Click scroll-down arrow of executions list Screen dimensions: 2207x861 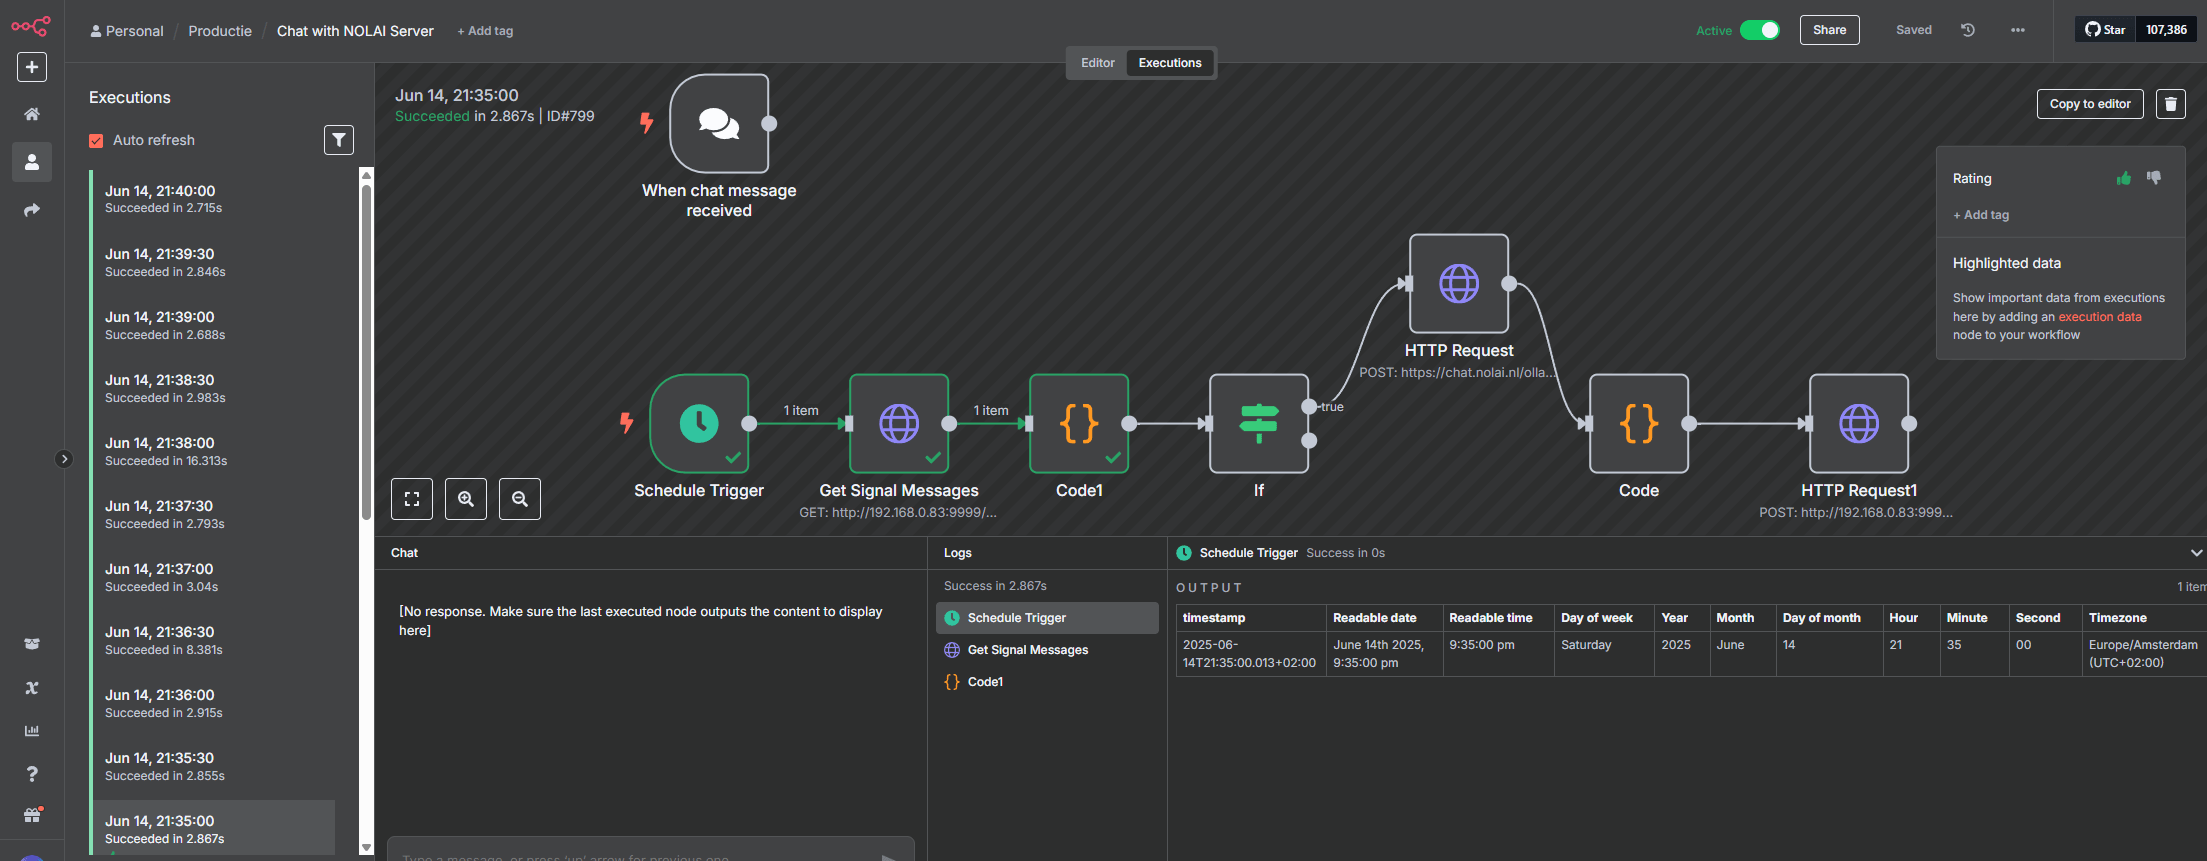coord(366,848)
